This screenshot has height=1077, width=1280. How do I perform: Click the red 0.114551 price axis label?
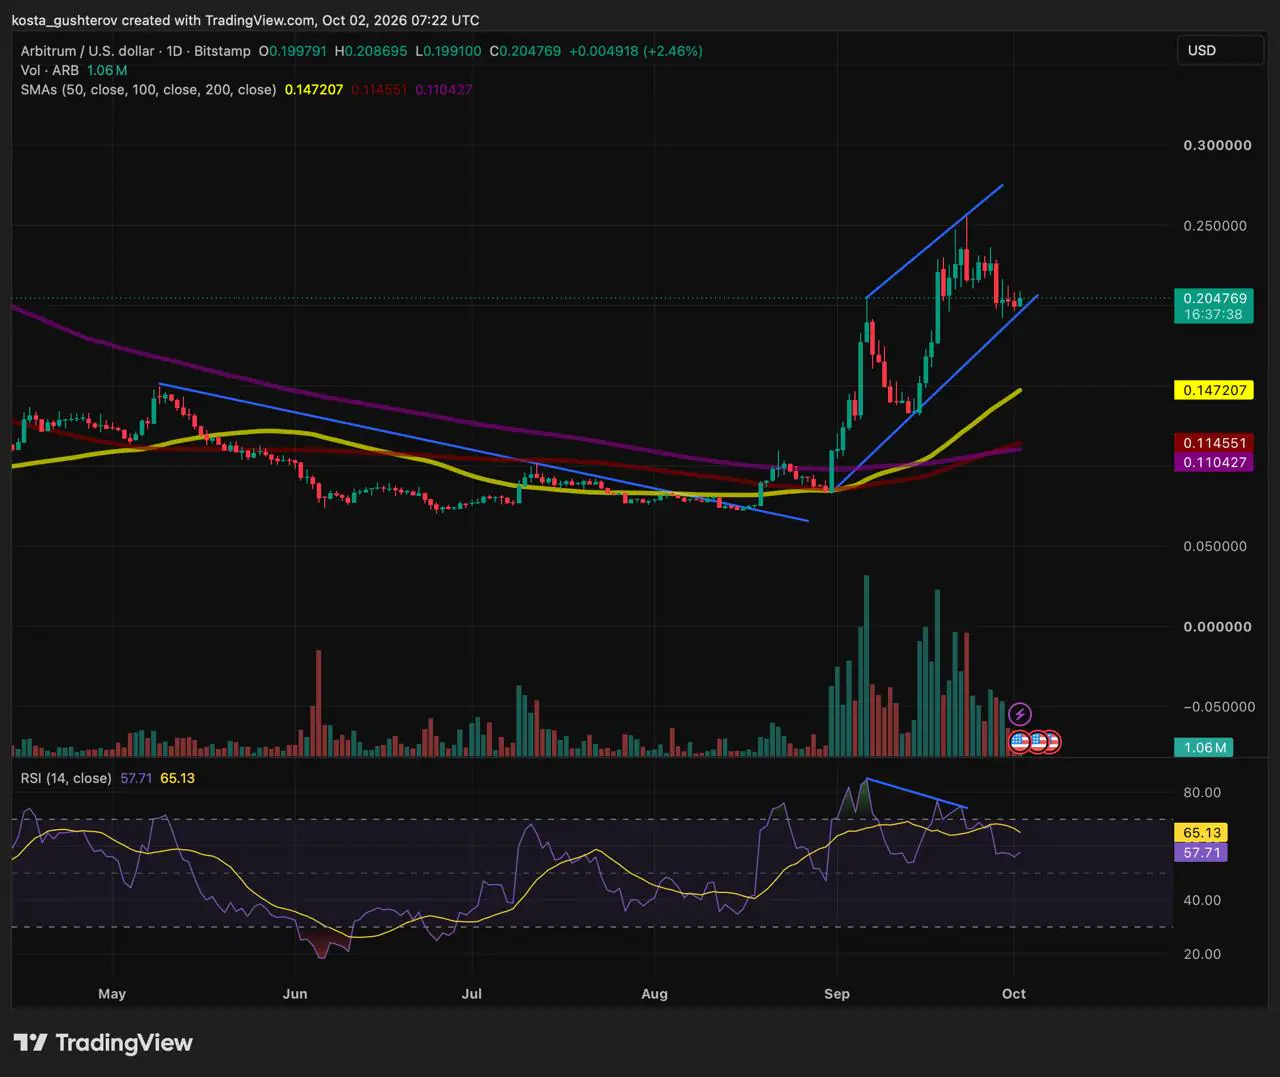pos(1214,443)
